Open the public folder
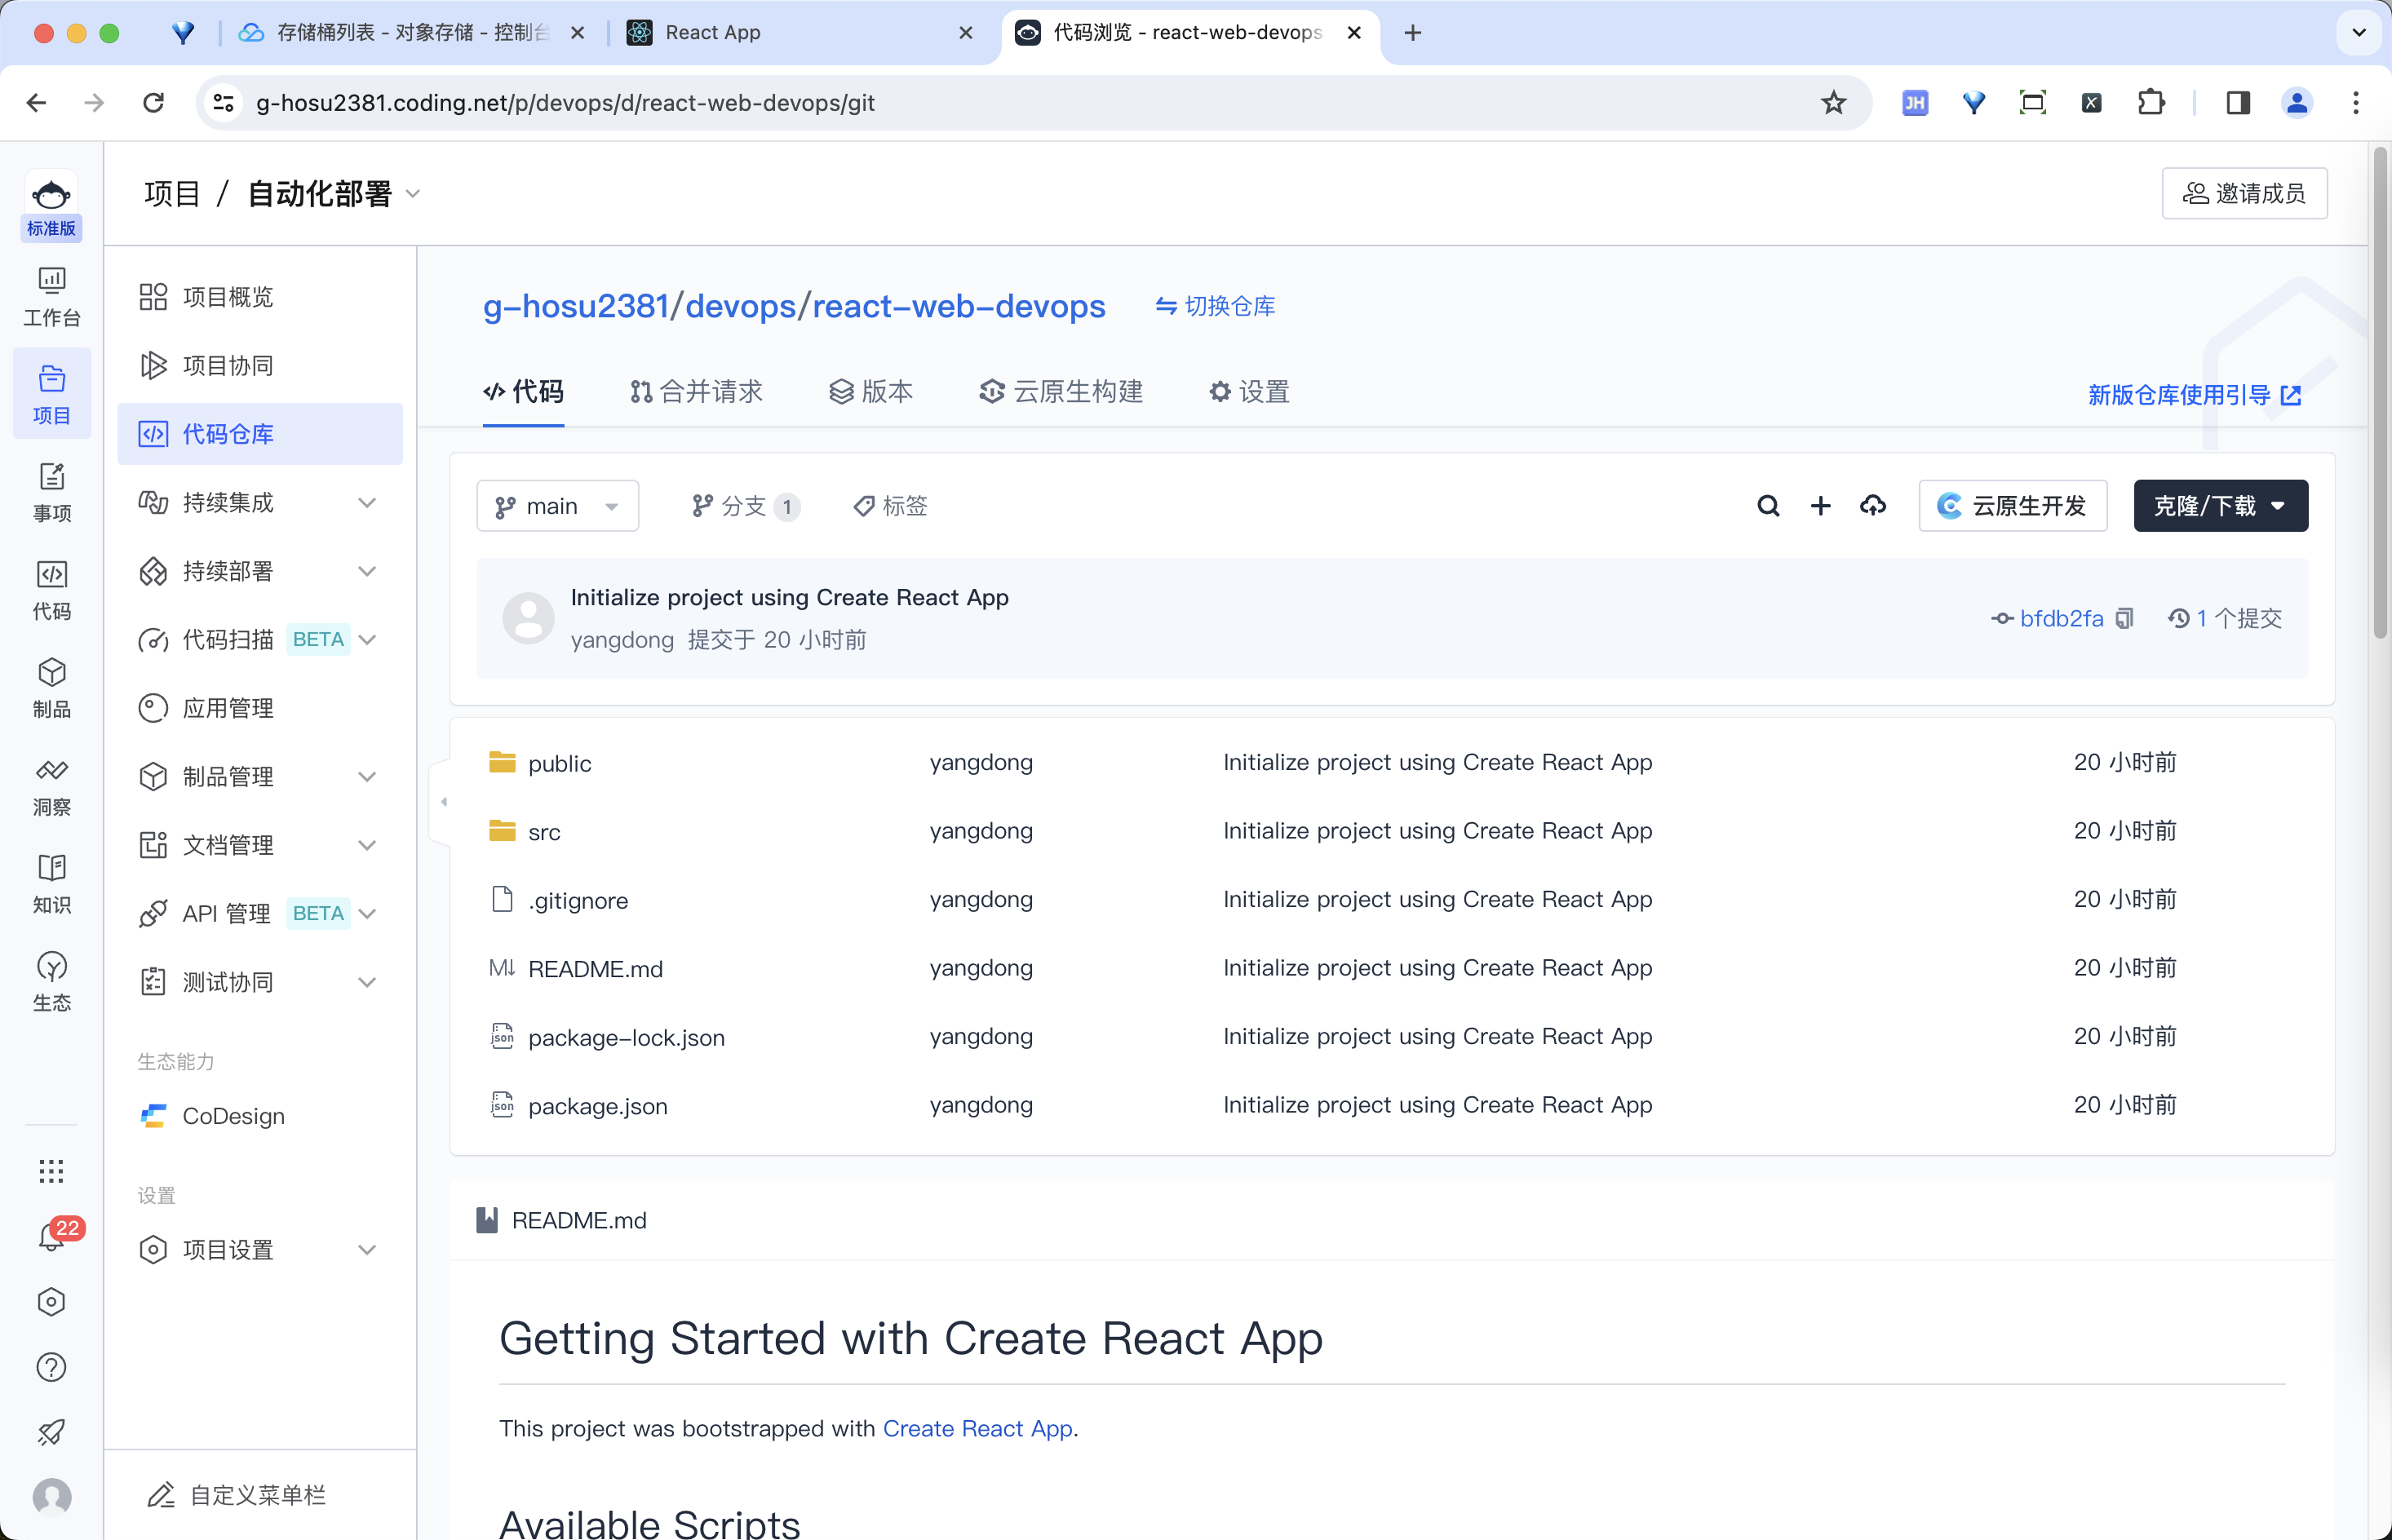 pos(559,764)
